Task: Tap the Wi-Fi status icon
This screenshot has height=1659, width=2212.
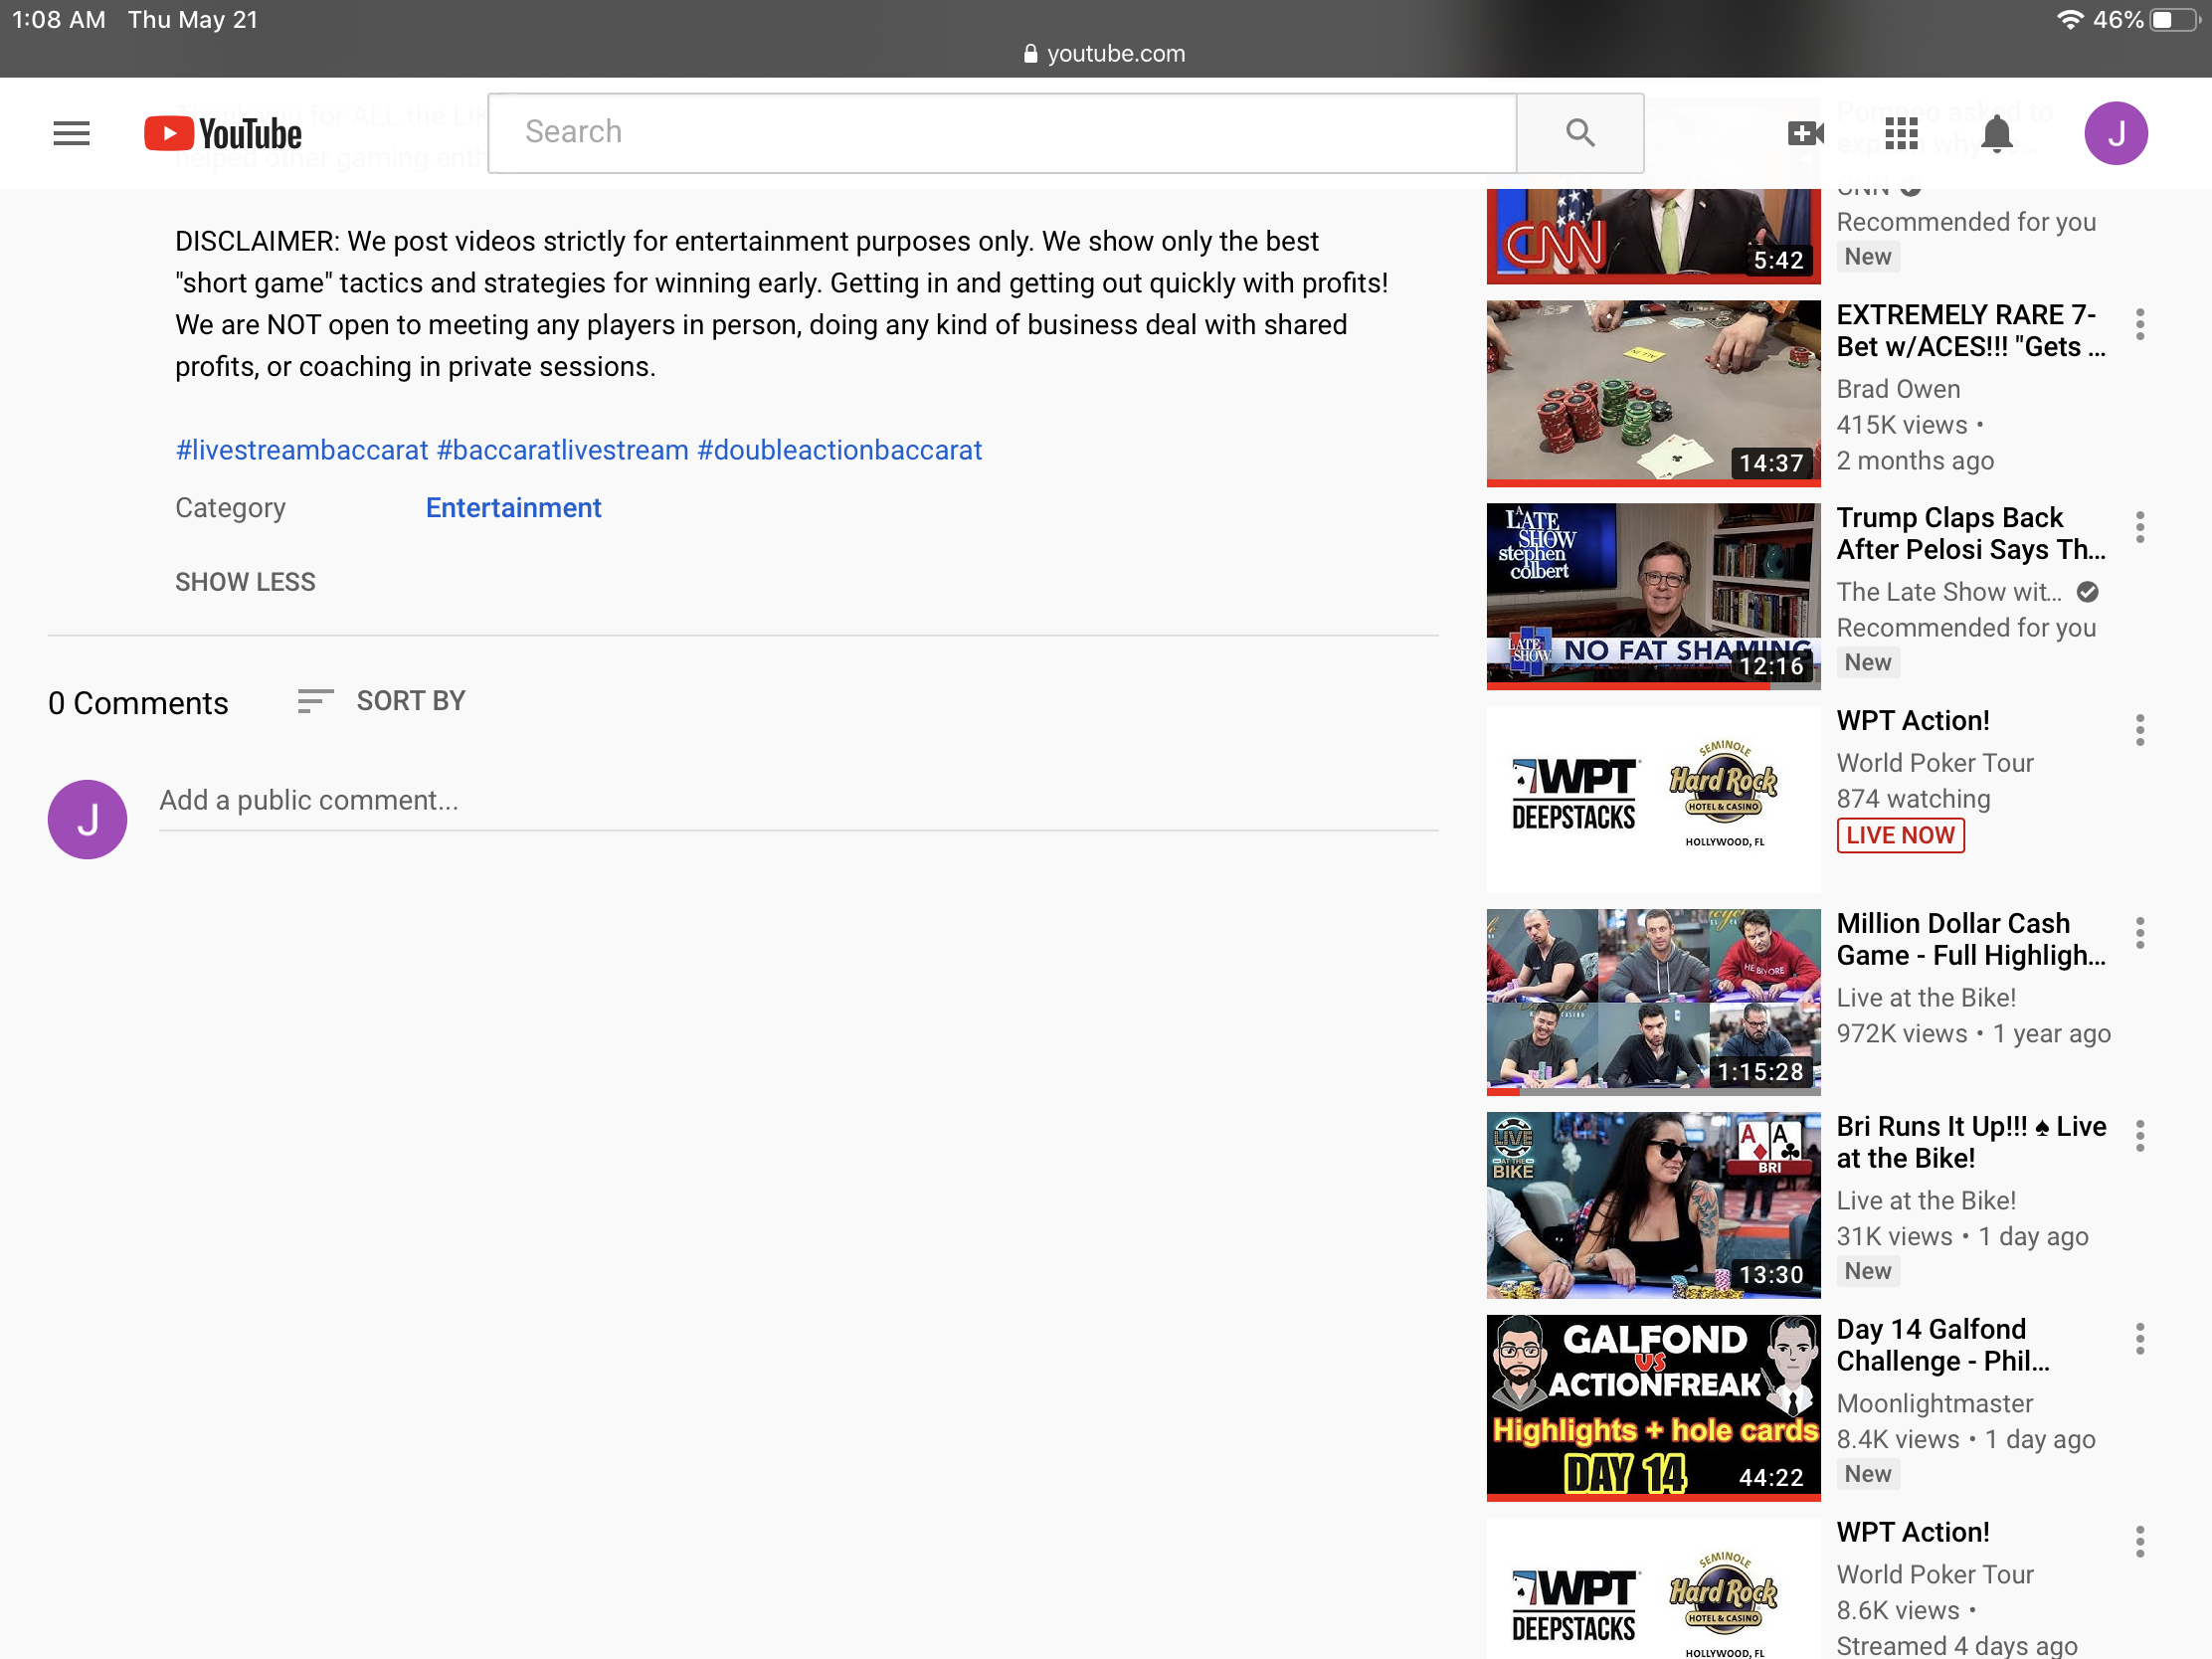Action: click(2069, 20)
